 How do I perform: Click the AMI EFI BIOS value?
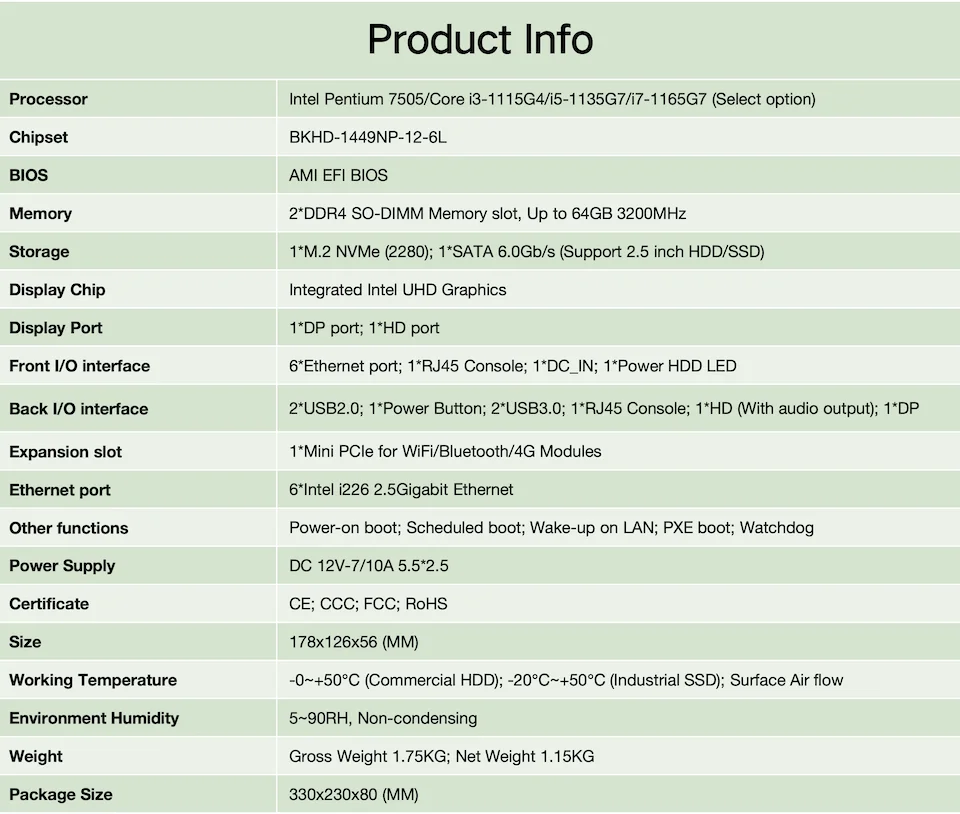(338, 175)
